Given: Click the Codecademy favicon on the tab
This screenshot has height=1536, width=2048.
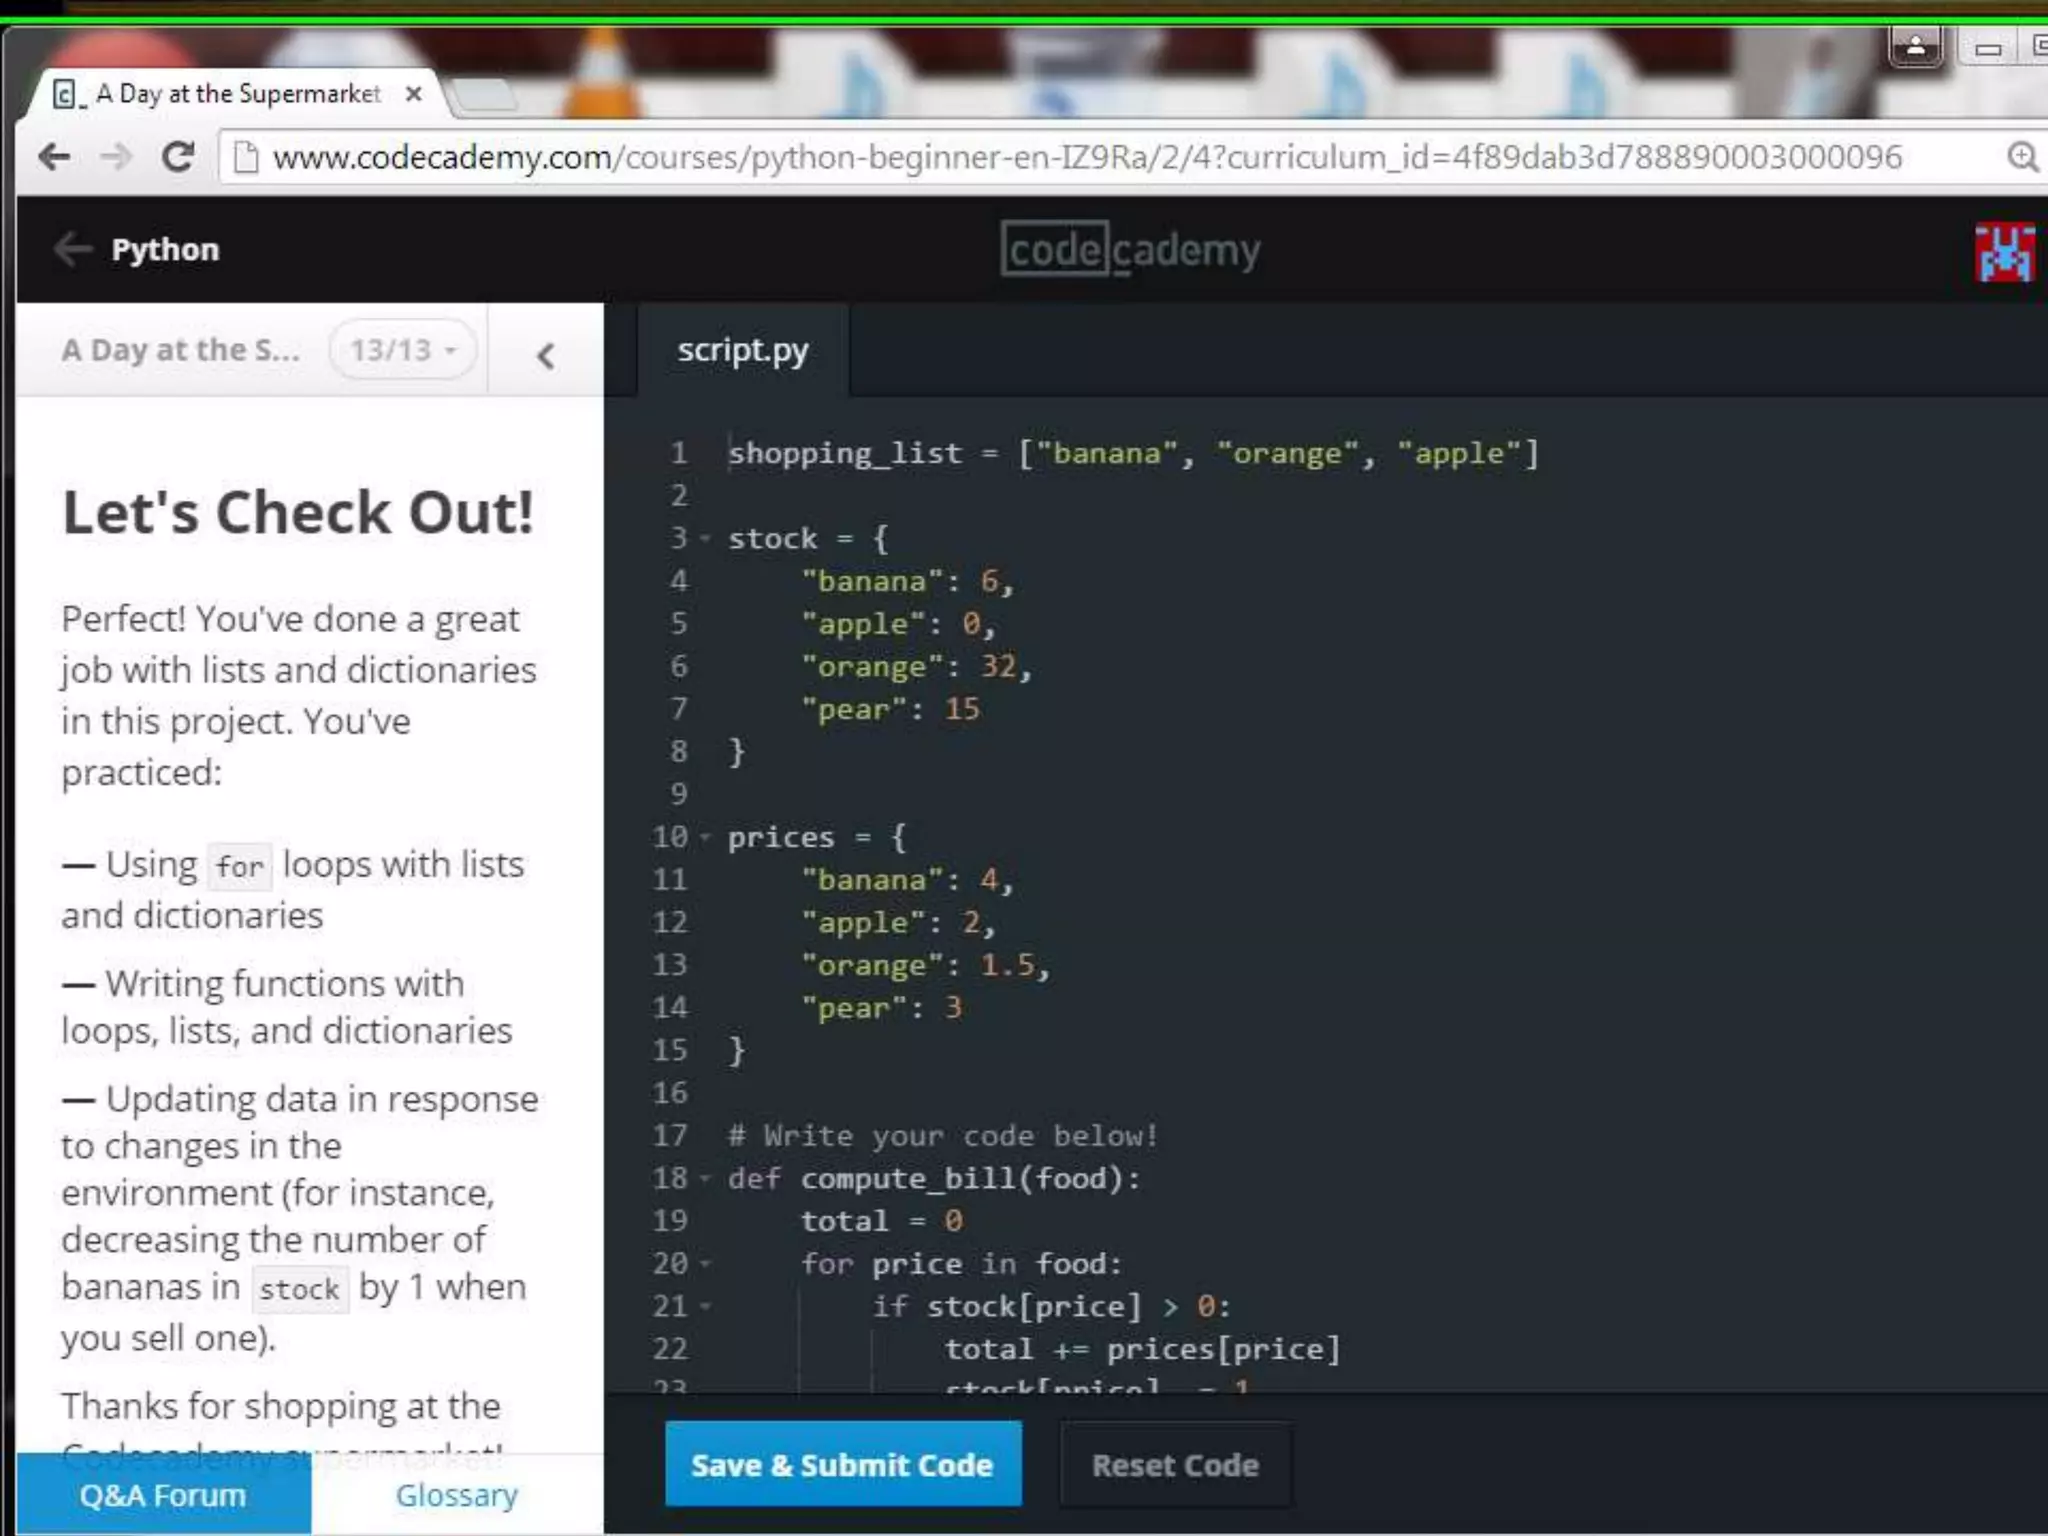Looking at the screenshot, I should pyautogui.click(x=66, y=95).
